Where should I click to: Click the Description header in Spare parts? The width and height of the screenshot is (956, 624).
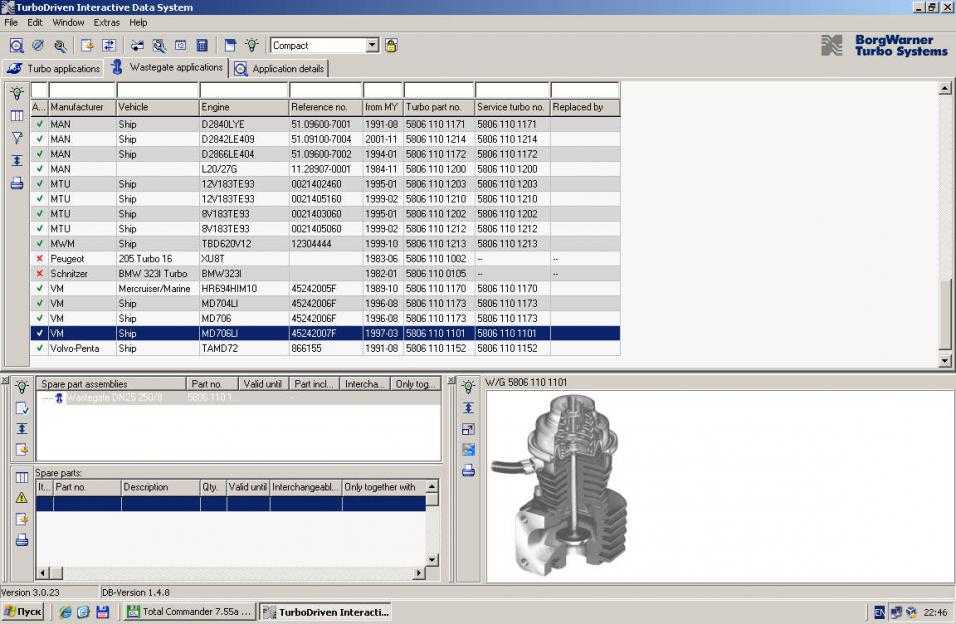click(161, 487)
